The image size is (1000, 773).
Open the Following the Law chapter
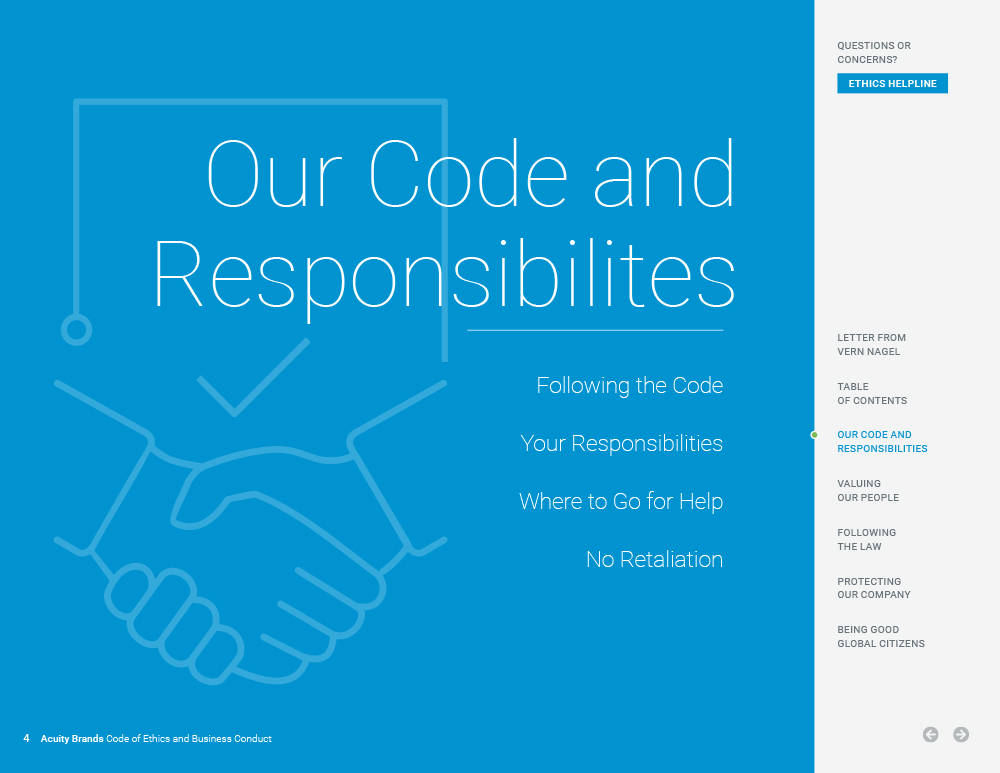click(x=866, y=540)
